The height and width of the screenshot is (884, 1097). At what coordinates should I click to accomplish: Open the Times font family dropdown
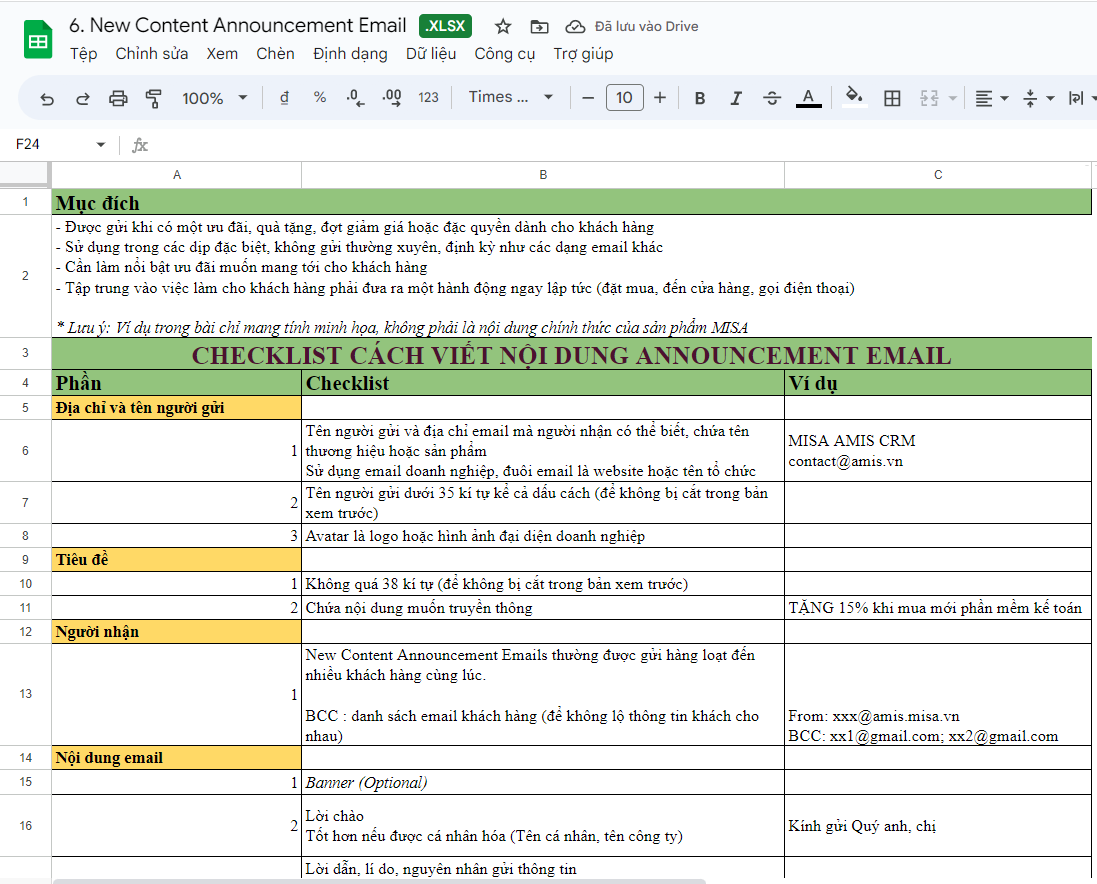[x=511, y=97]
